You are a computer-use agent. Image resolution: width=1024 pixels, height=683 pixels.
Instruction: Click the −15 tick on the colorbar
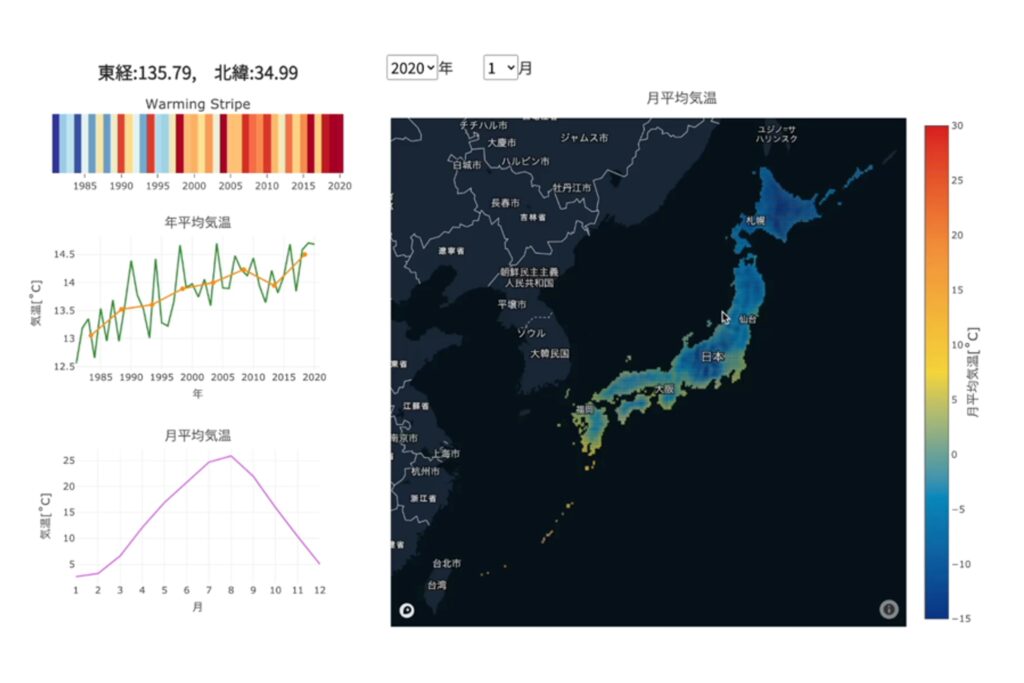point(960,618)
